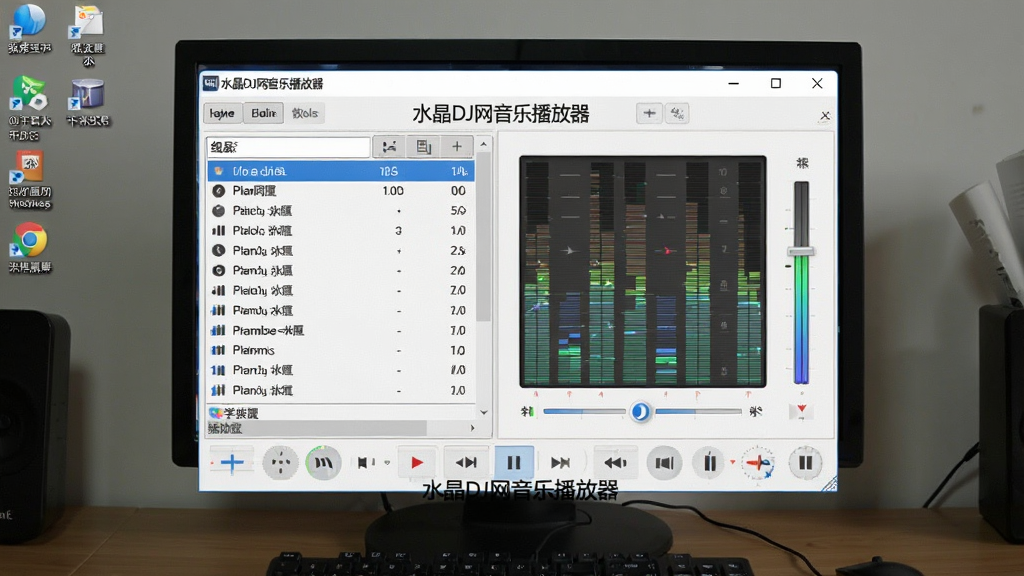The height and width of the screenshot is (576, 1024).
Task: Click the round button with two vertical bars and a red arrow
Action: click(709, 462)
